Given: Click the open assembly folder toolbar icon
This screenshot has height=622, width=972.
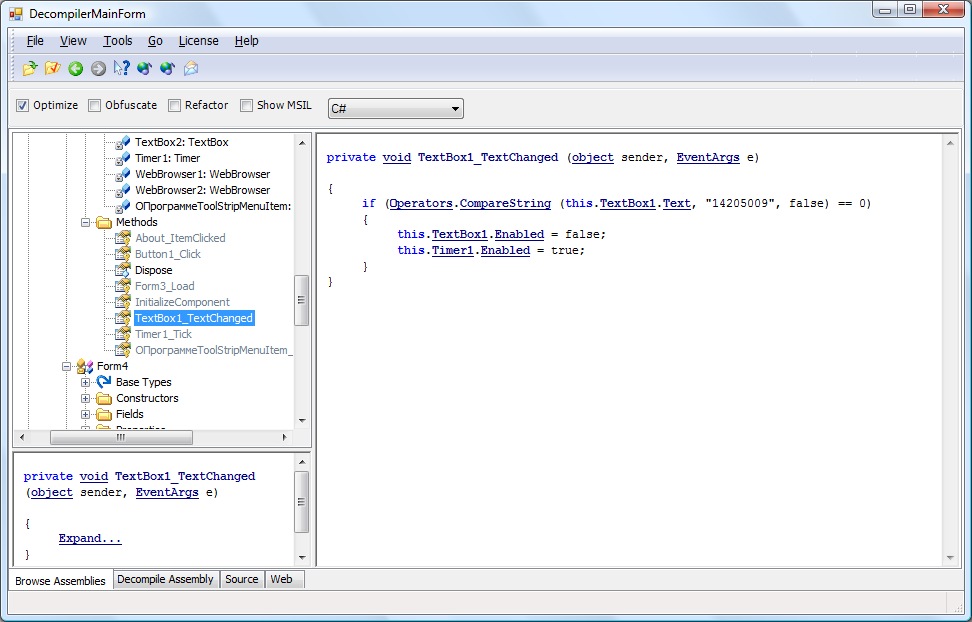Looking at the screenshot, I should click(30, 68).
